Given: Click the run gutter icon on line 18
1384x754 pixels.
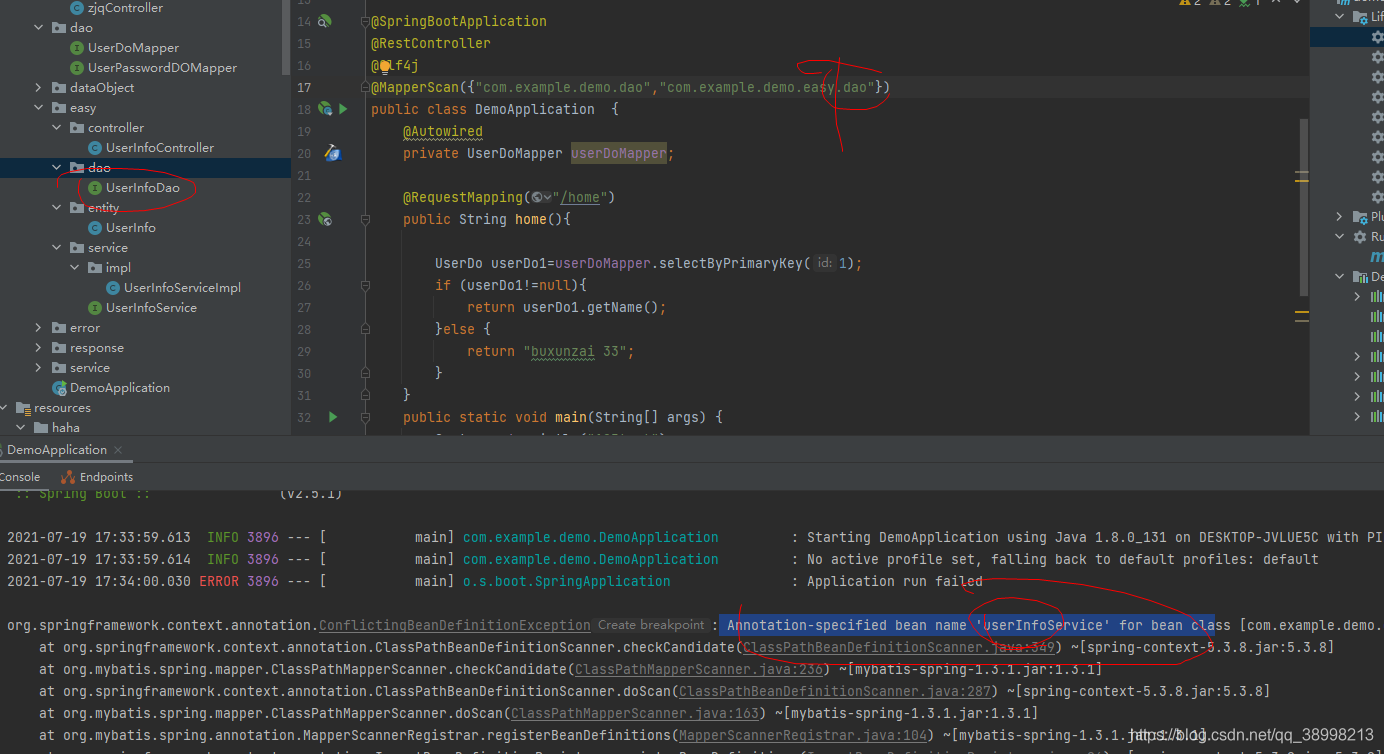Looking at the screenshot, I should pyautogui.click(x=342, y=108).
